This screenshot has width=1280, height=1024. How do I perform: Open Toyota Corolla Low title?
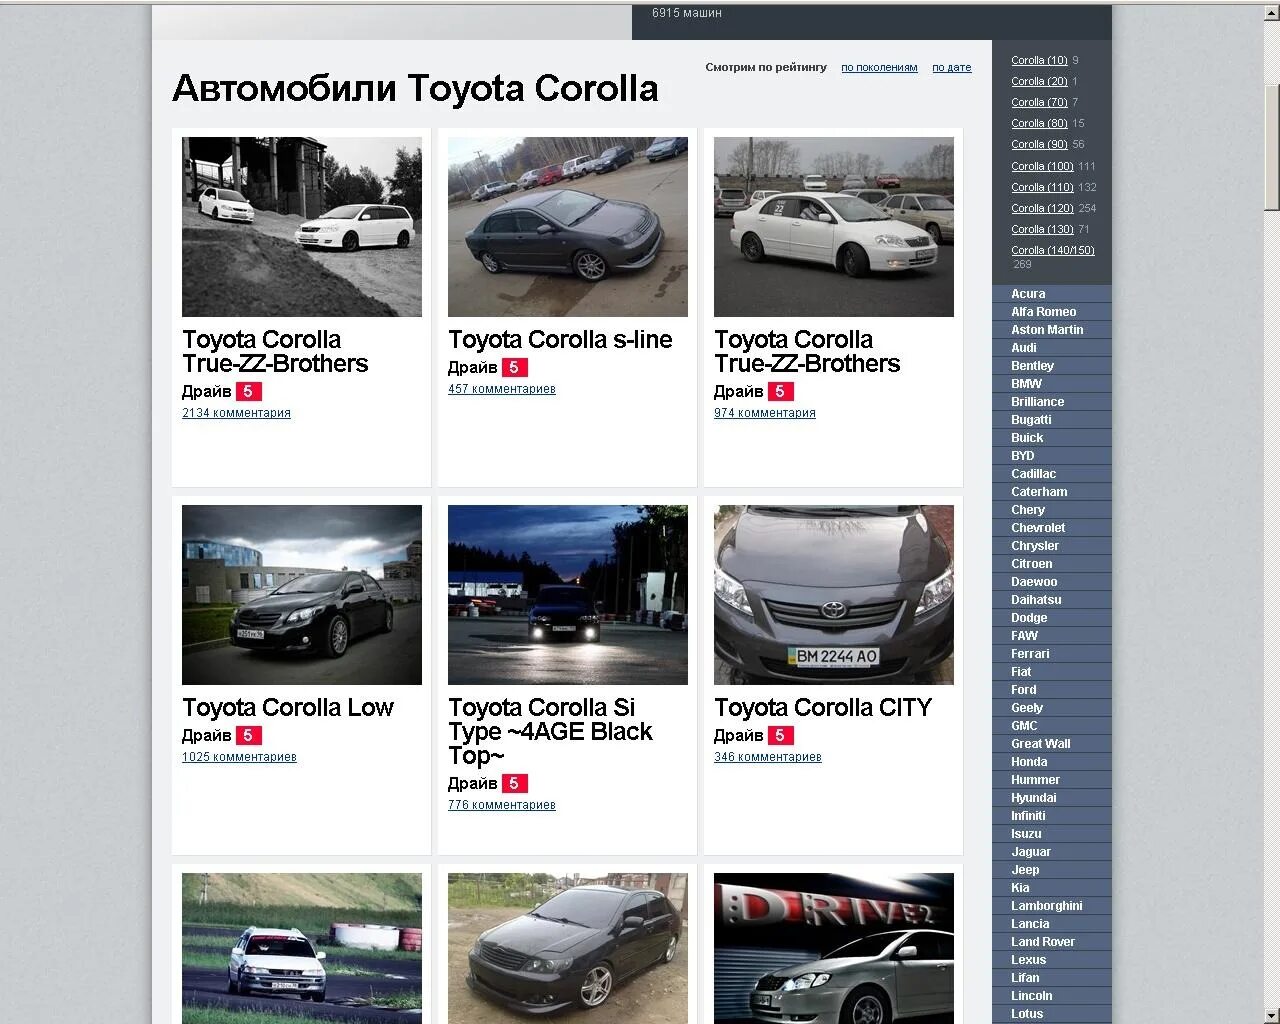pyautogui.click(x=288, y=708)
